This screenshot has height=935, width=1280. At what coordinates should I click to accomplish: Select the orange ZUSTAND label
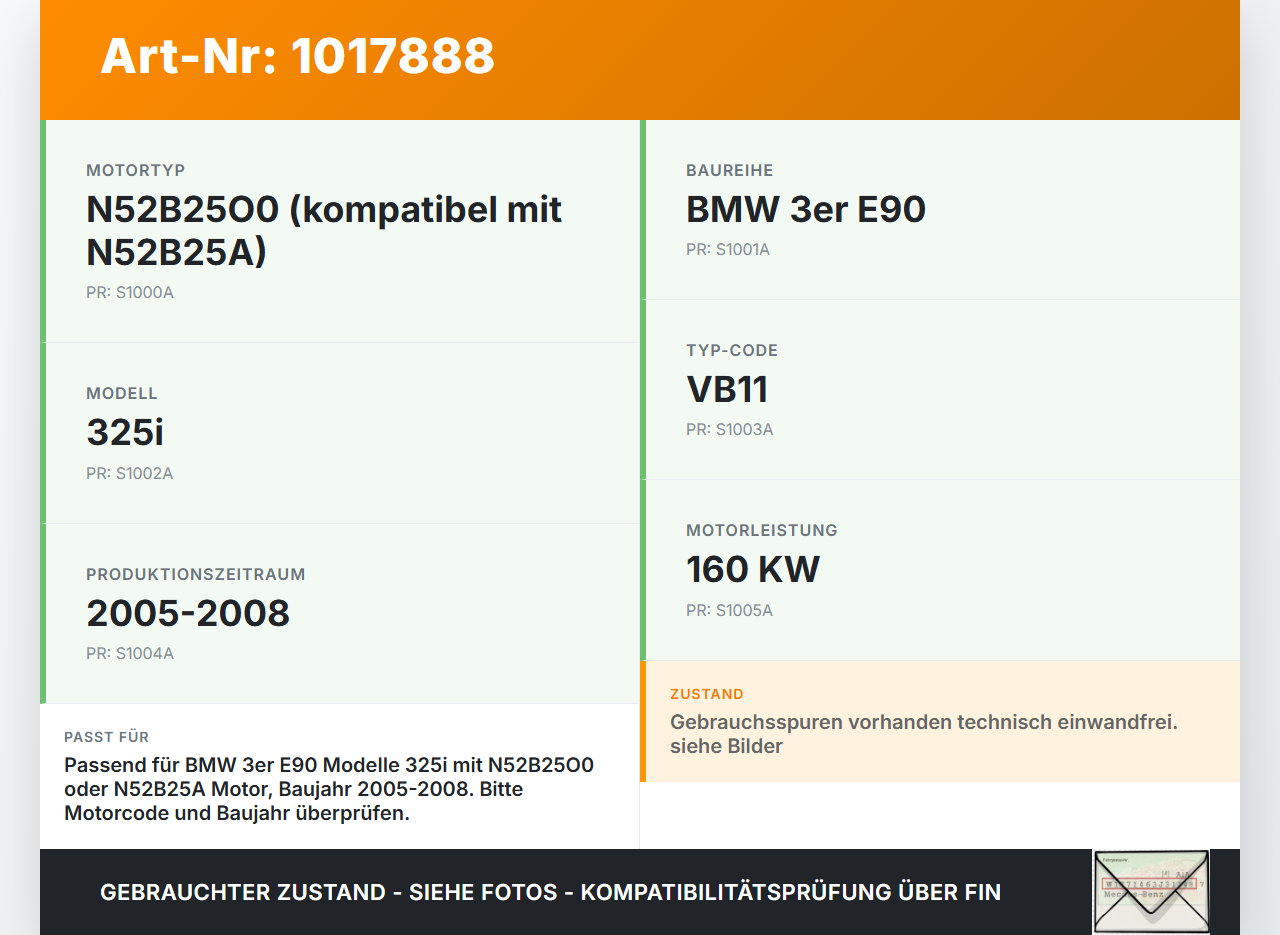pyautogui.click(x=706, y=694)
